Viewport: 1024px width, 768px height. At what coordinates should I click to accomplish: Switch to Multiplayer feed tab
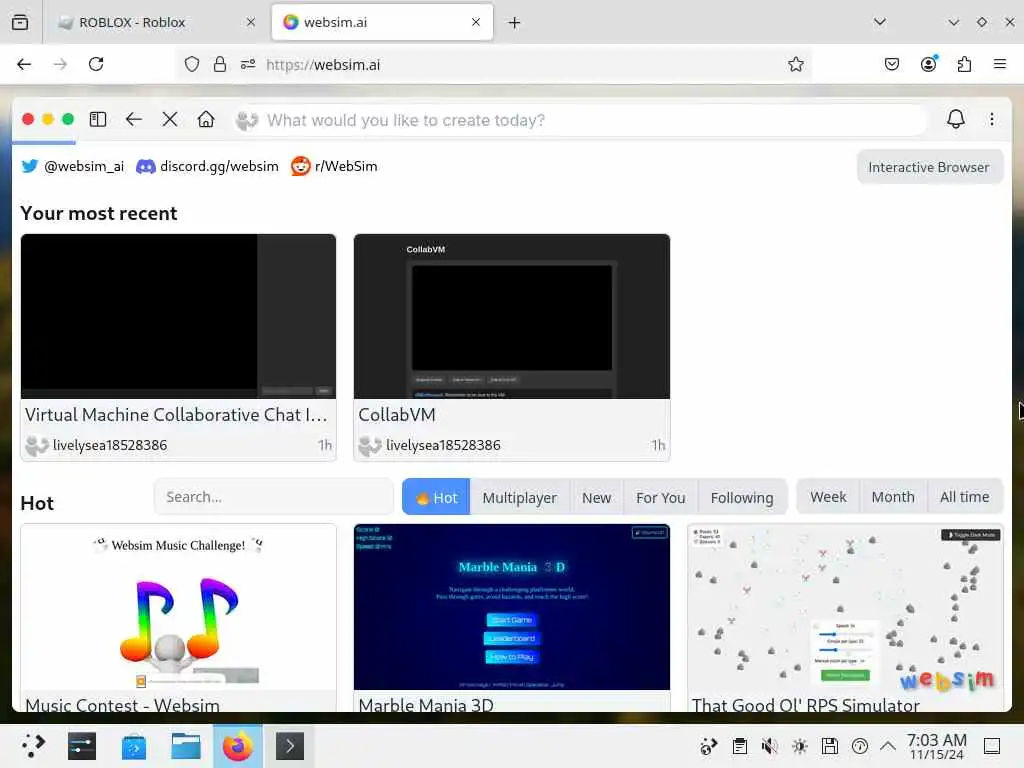(520, 498)
